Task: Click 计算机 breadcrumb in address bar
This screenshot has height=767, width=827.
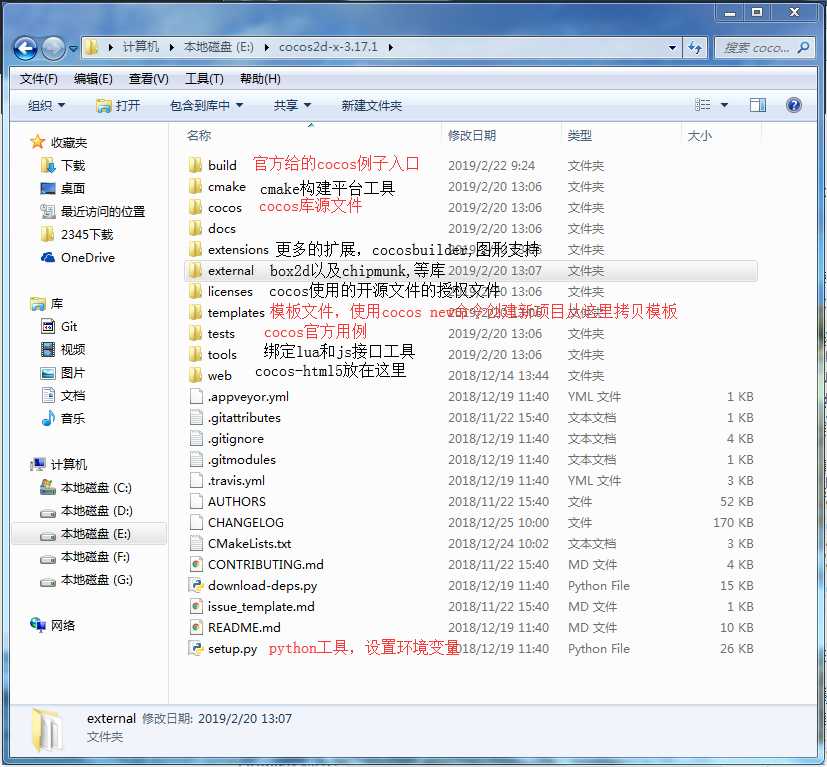Action: click(140, 47)
